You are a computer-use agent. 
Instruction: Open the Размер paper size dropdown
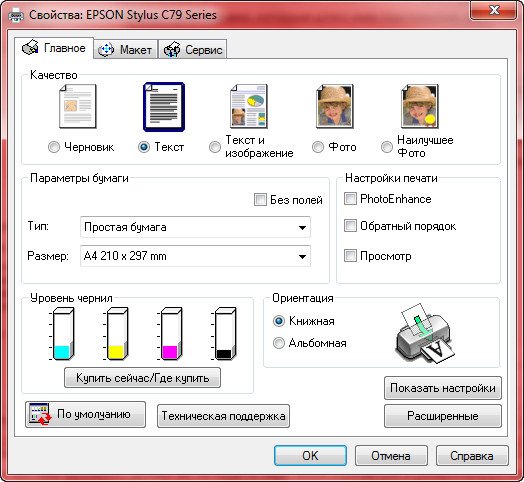click(195, 256)
